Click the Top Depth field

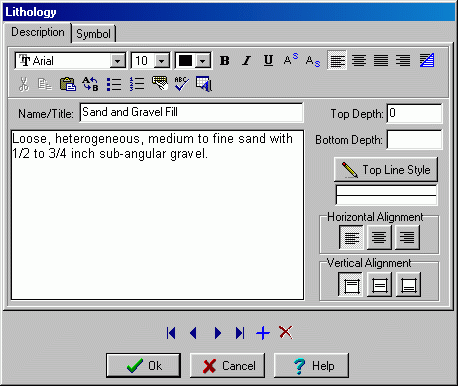[414, 113]
